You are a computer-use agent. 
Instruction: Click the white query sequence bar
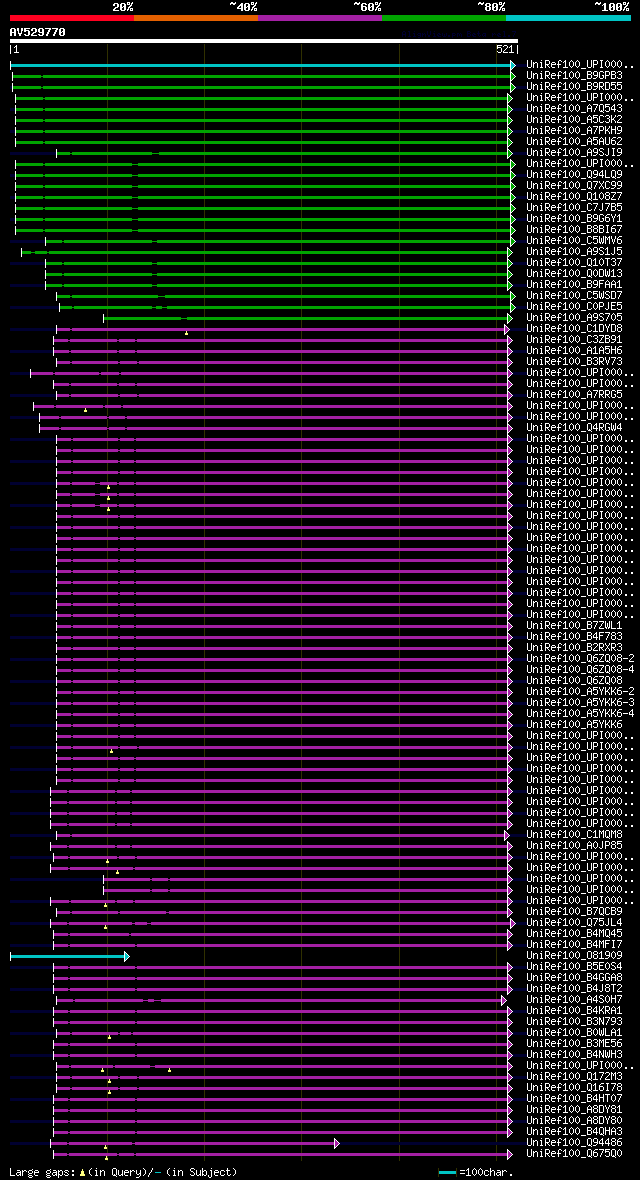264,41
